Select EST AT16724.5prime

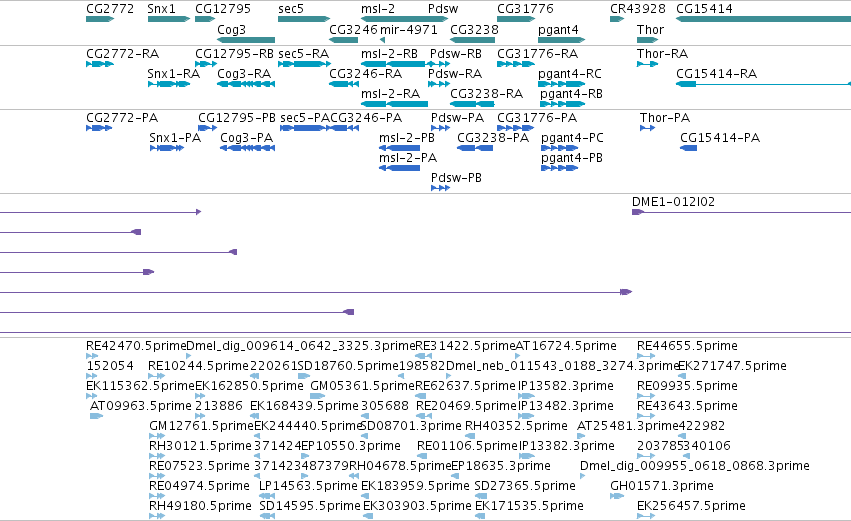[517, 356]
